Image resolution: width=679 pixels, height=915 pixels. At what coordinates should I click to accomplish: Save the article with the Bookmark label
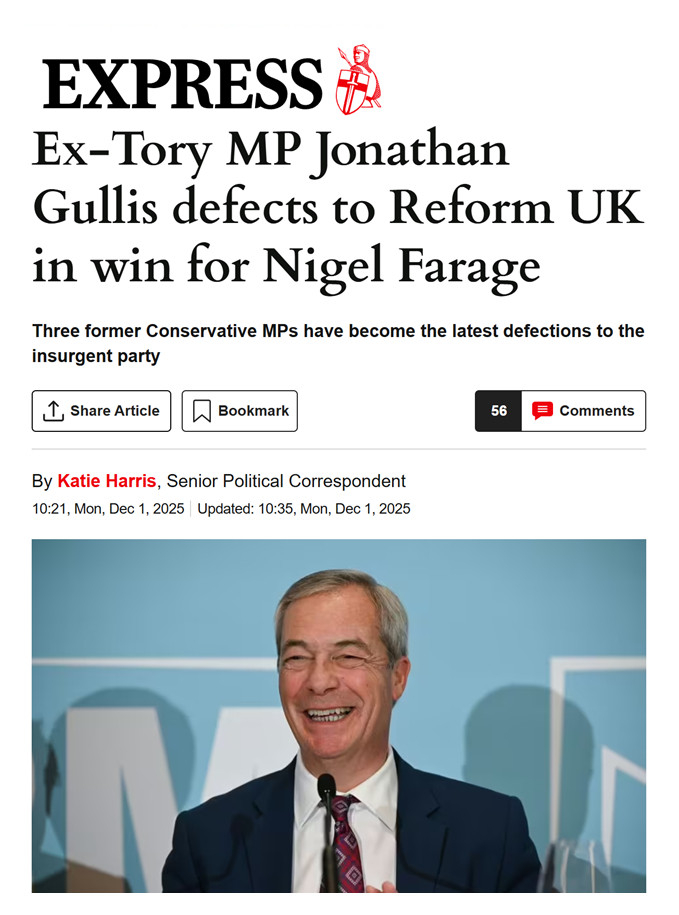coord(253,411)
